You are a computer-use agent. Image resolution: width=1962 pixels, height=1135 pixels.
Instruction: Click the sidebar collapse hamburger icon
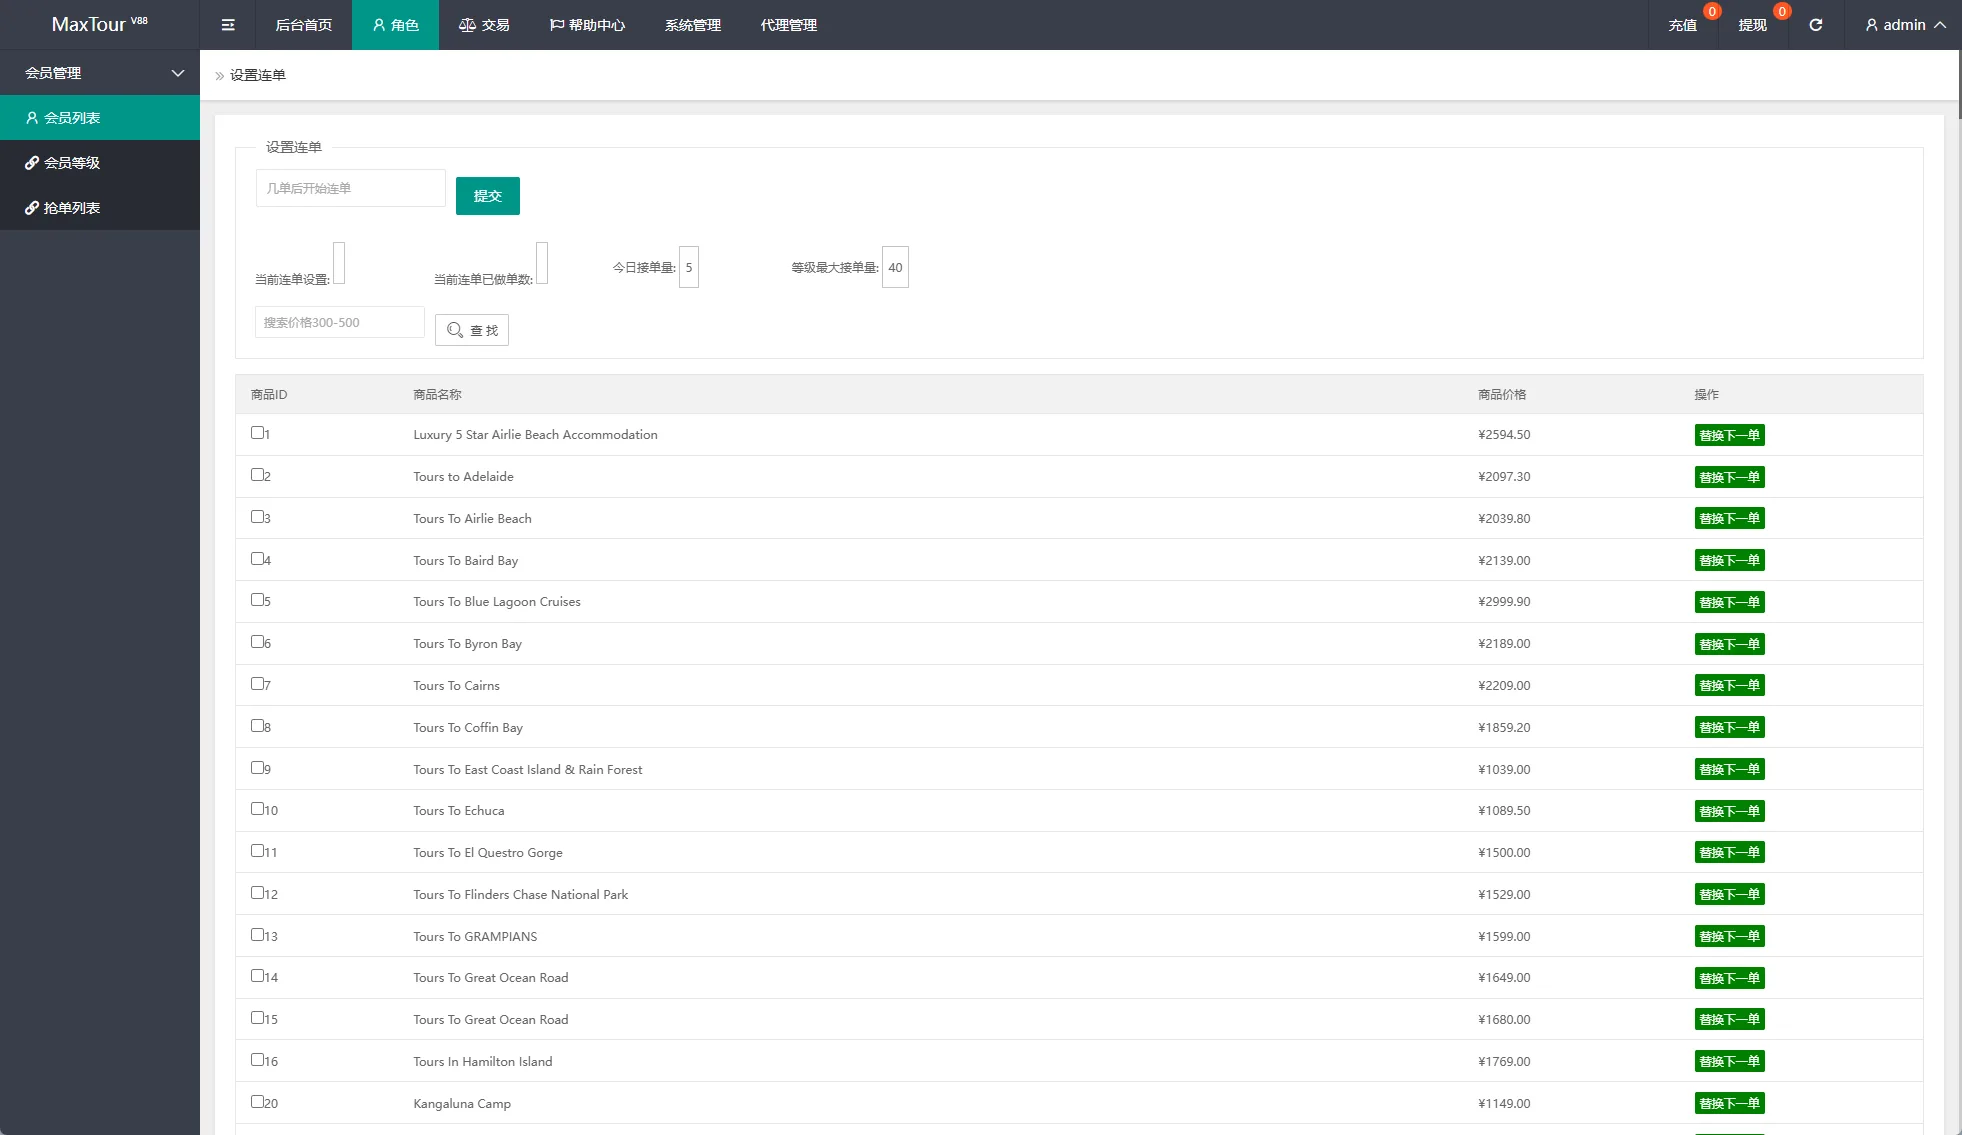coord(228,25)
